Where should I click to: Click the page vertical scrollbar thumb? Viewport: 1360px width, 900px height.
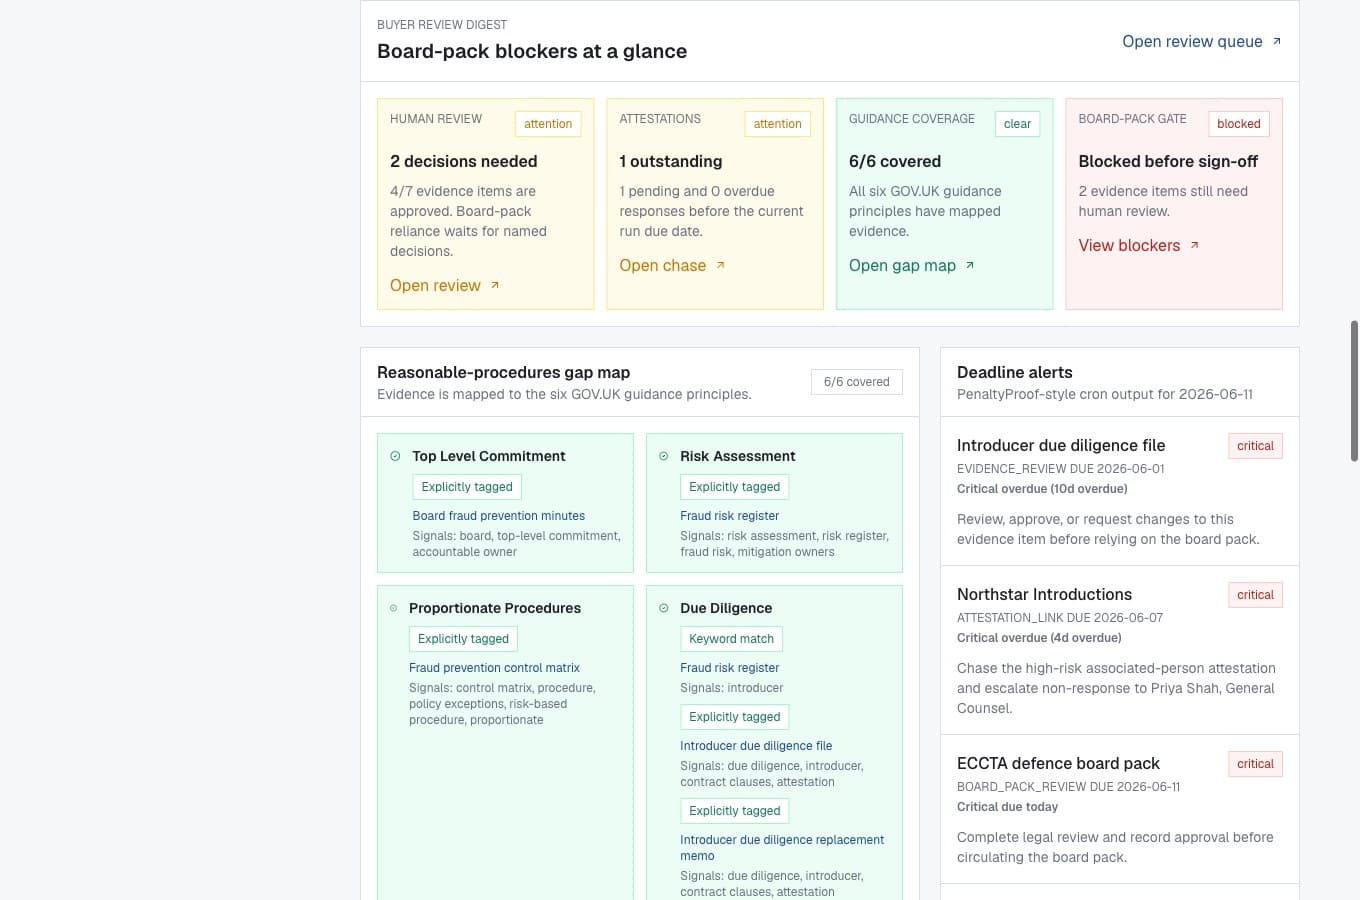coord(1355,390)
